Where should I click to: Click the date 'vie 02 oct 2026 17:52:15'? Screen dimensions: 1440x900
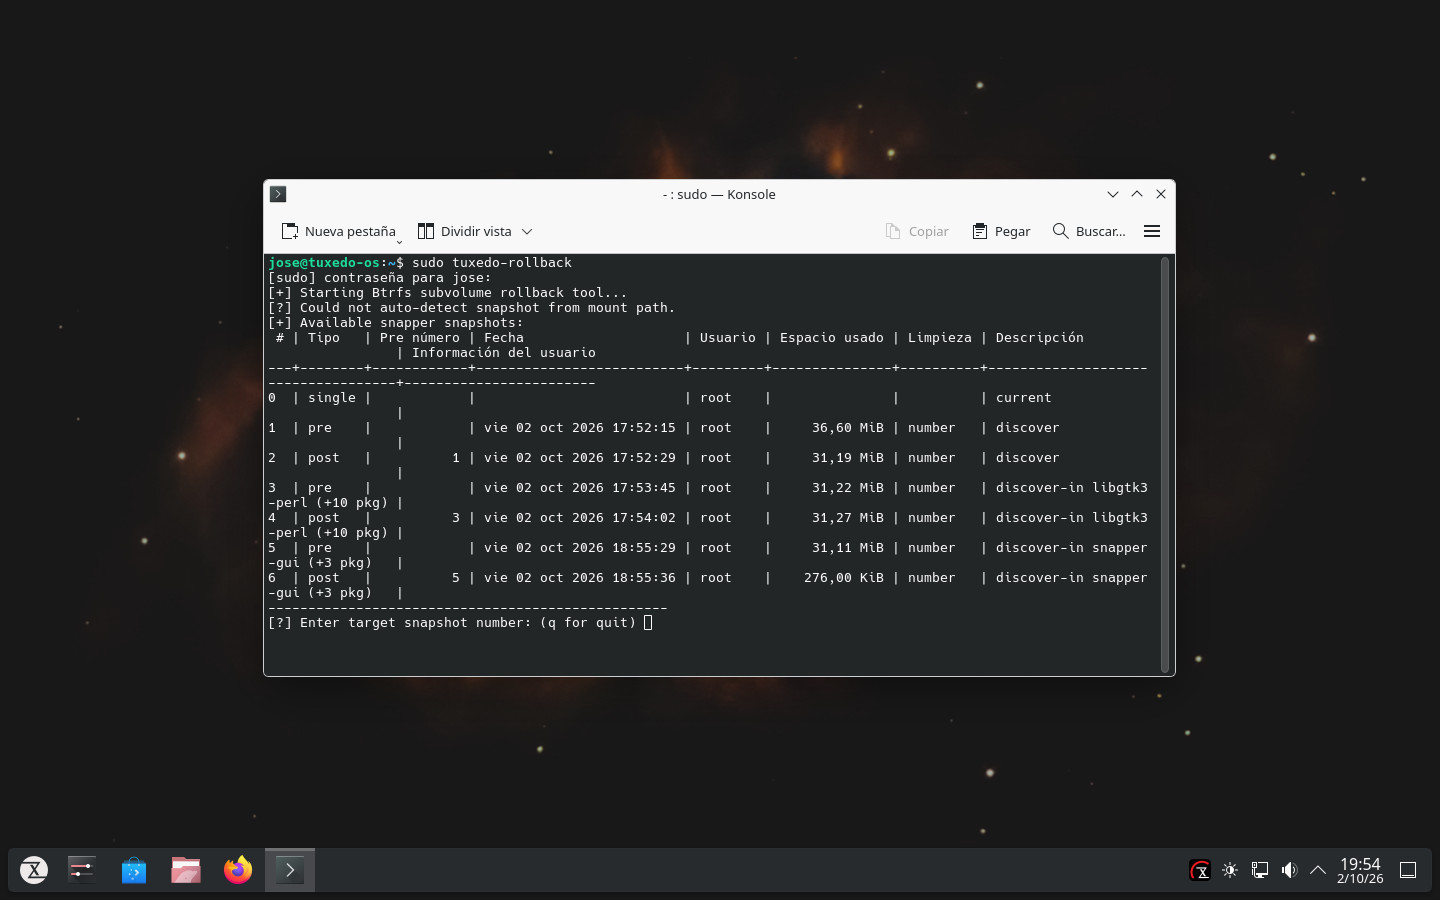[580, 428]
